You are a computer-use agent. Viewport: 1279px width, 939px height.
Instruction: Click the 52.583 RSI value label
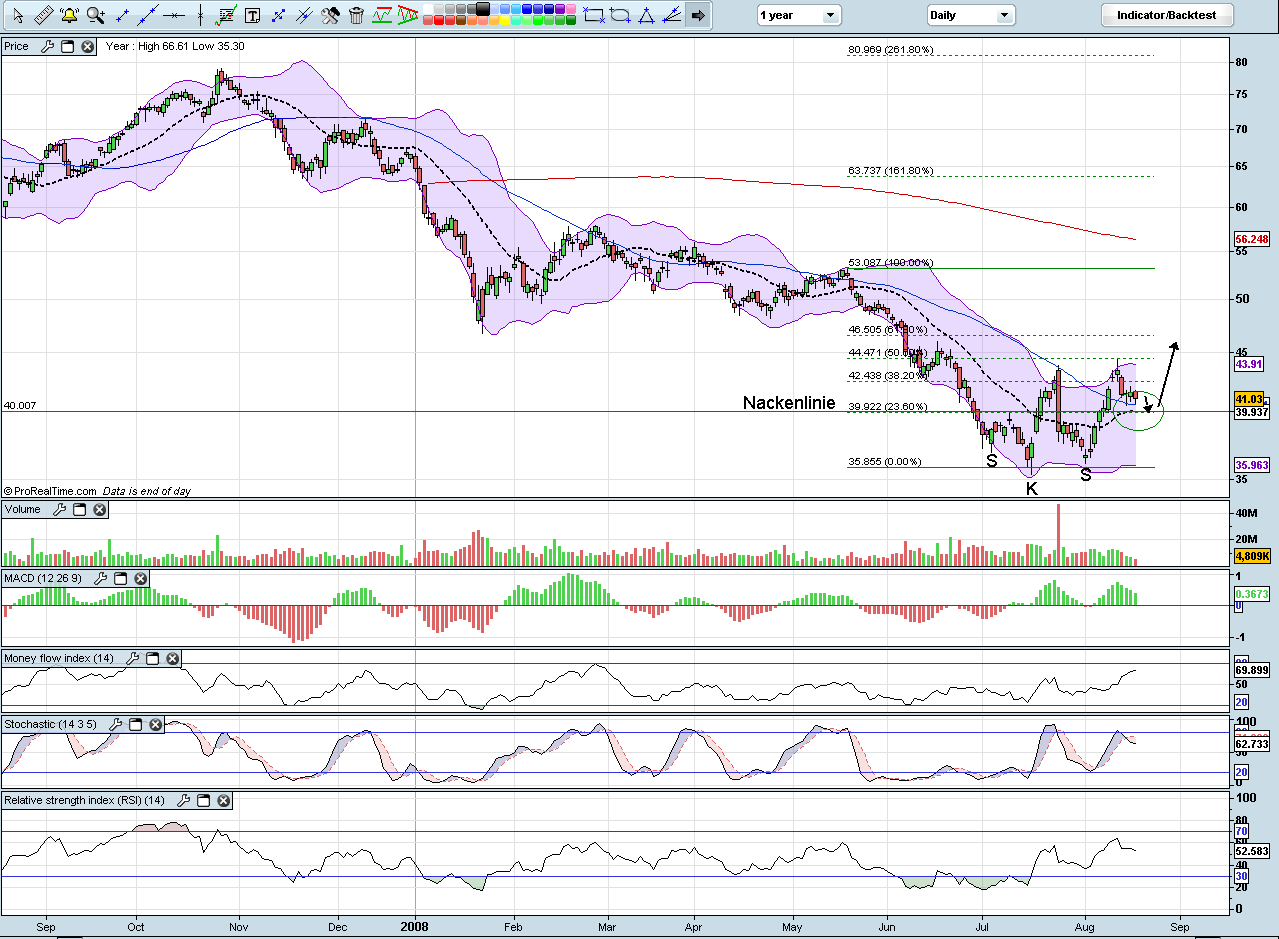(1251, 851)
